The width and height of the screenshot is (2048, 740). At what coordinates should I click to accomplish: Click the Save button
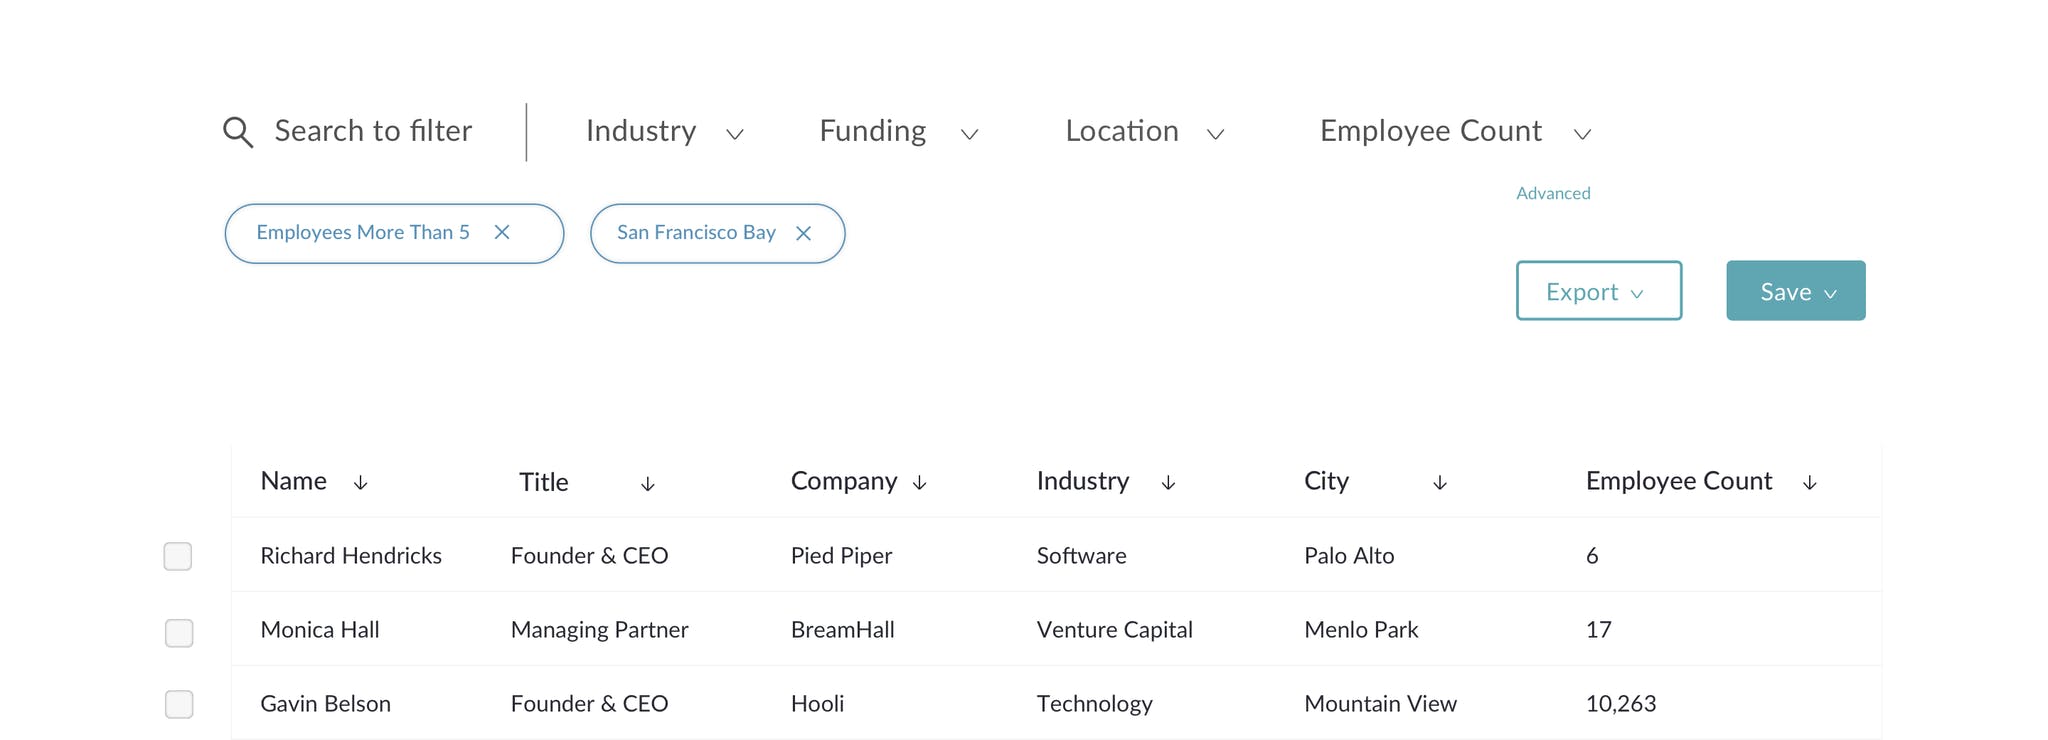[1796, 291]
